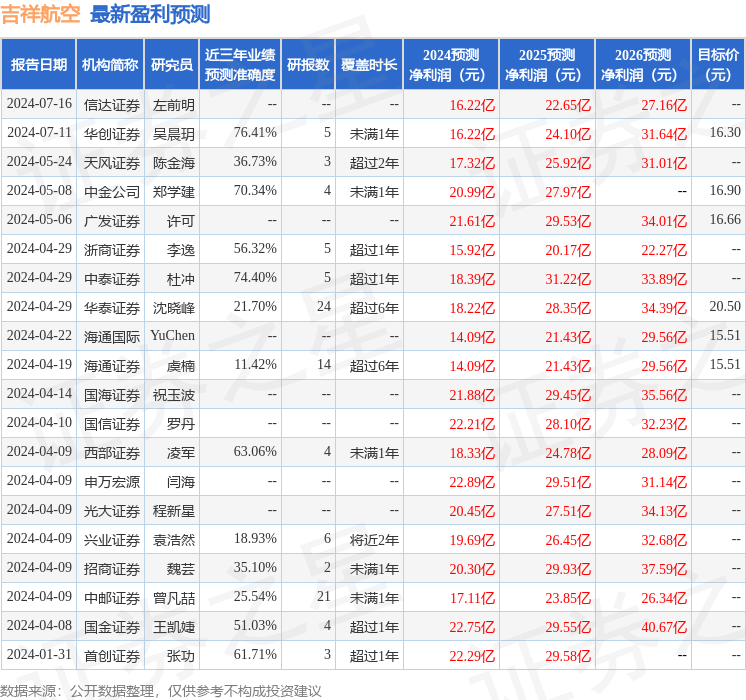This screenshot has height=700, width=746.
Task: Click the 2026预测净利润 header
Action: point(643,64)
